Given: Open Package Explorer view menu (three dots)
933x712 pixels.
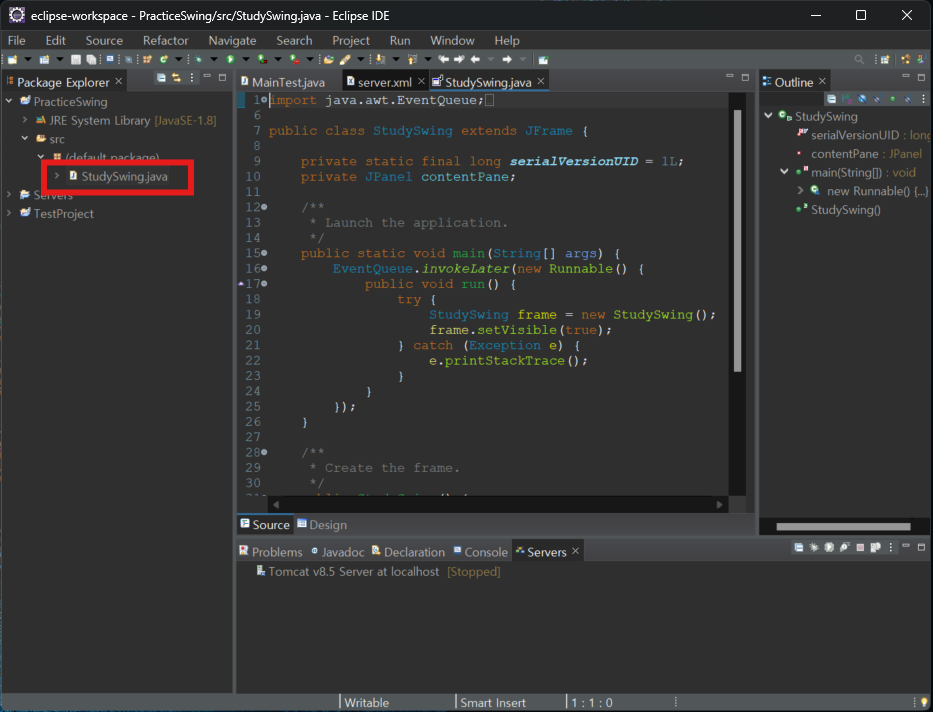Looking at the screenshot, I should [x=192, y=78].
